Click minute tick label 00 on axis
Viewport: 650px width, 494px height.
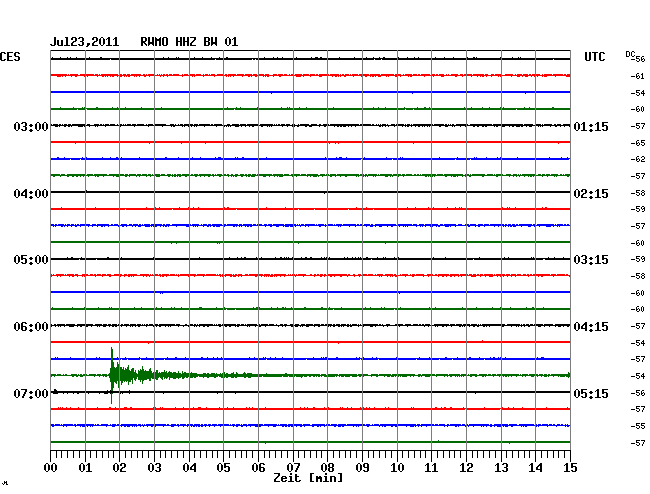tap(51, 468)
